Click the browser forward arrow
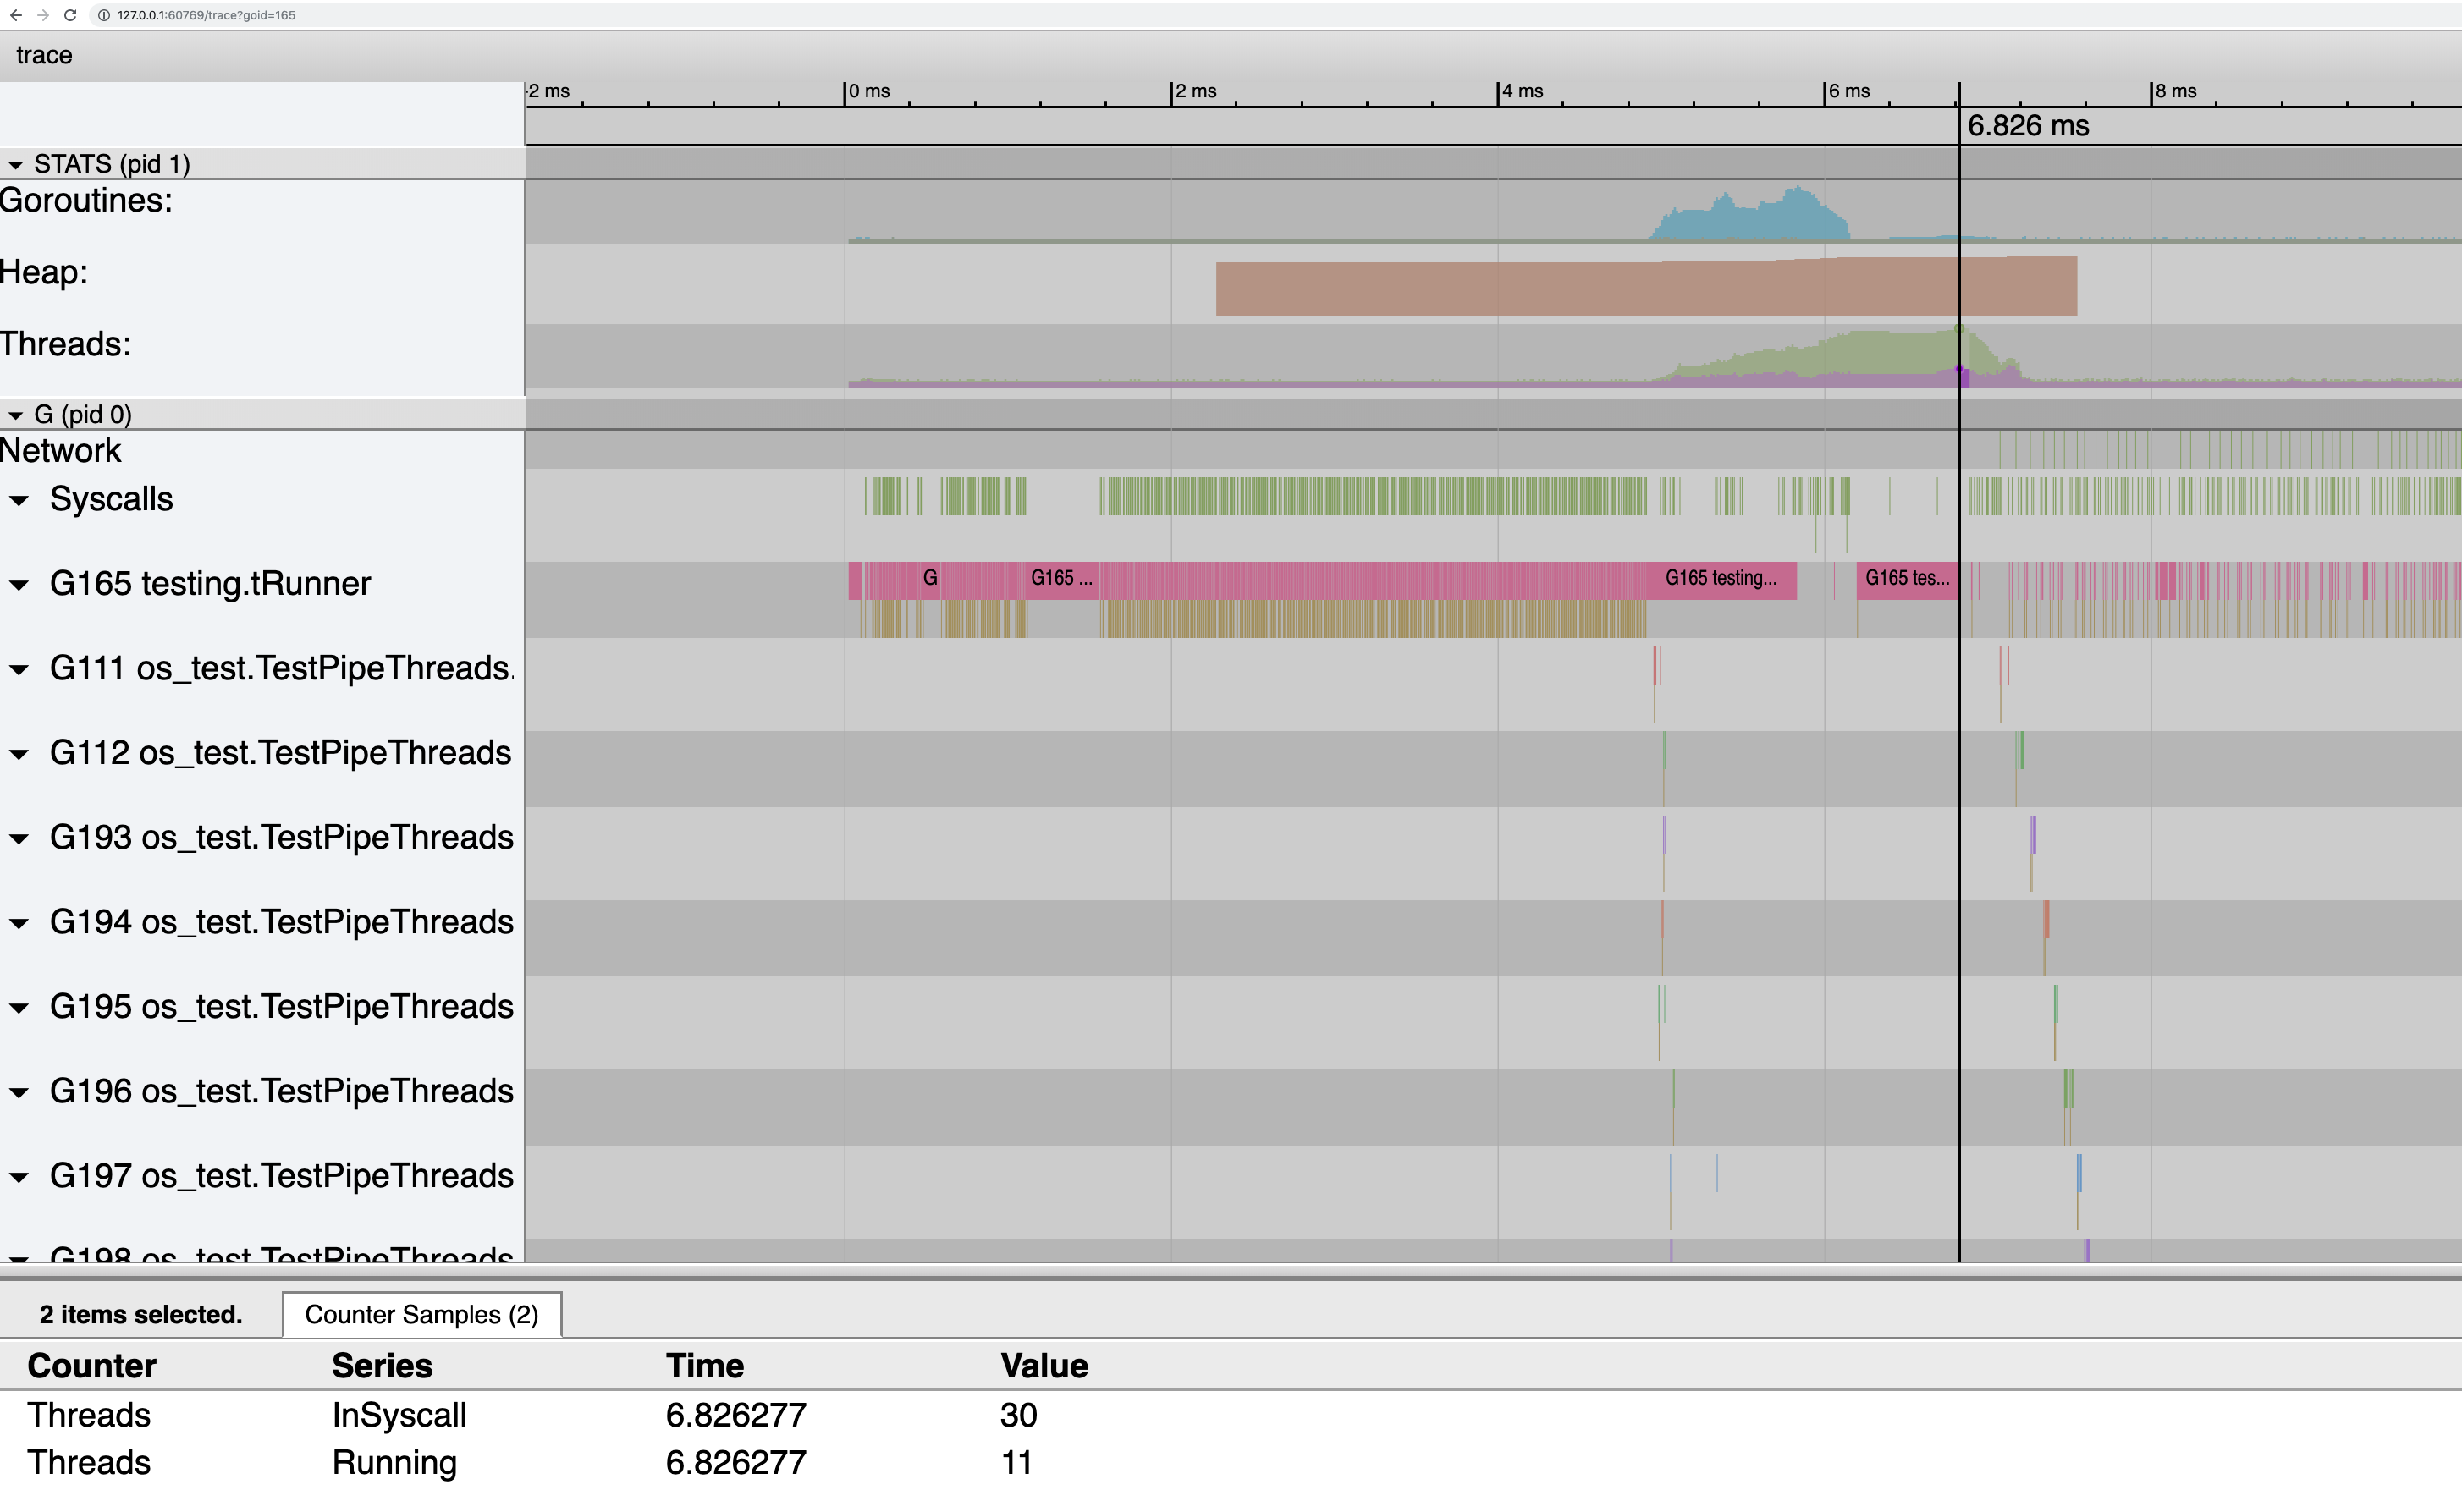Screen dimensions: 2462x1512 [x=43, y=15]
